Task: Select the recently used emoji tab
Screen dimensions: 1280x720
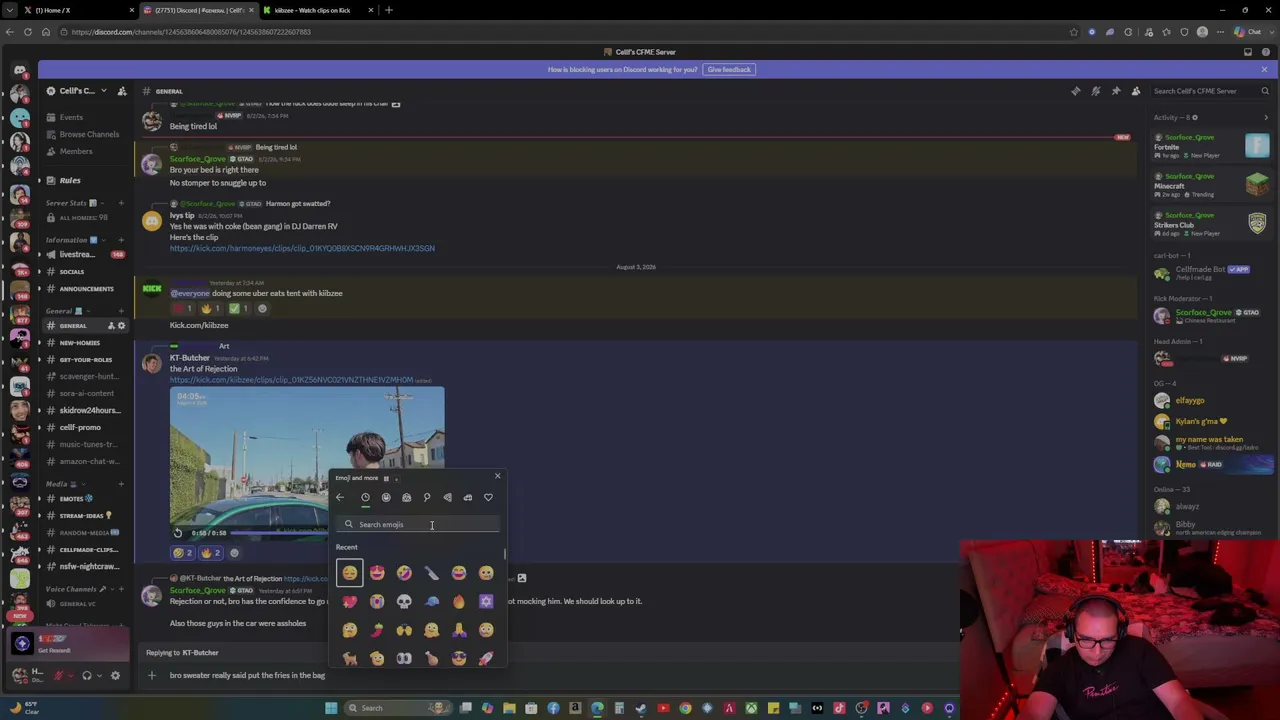Action: point(365,497)
